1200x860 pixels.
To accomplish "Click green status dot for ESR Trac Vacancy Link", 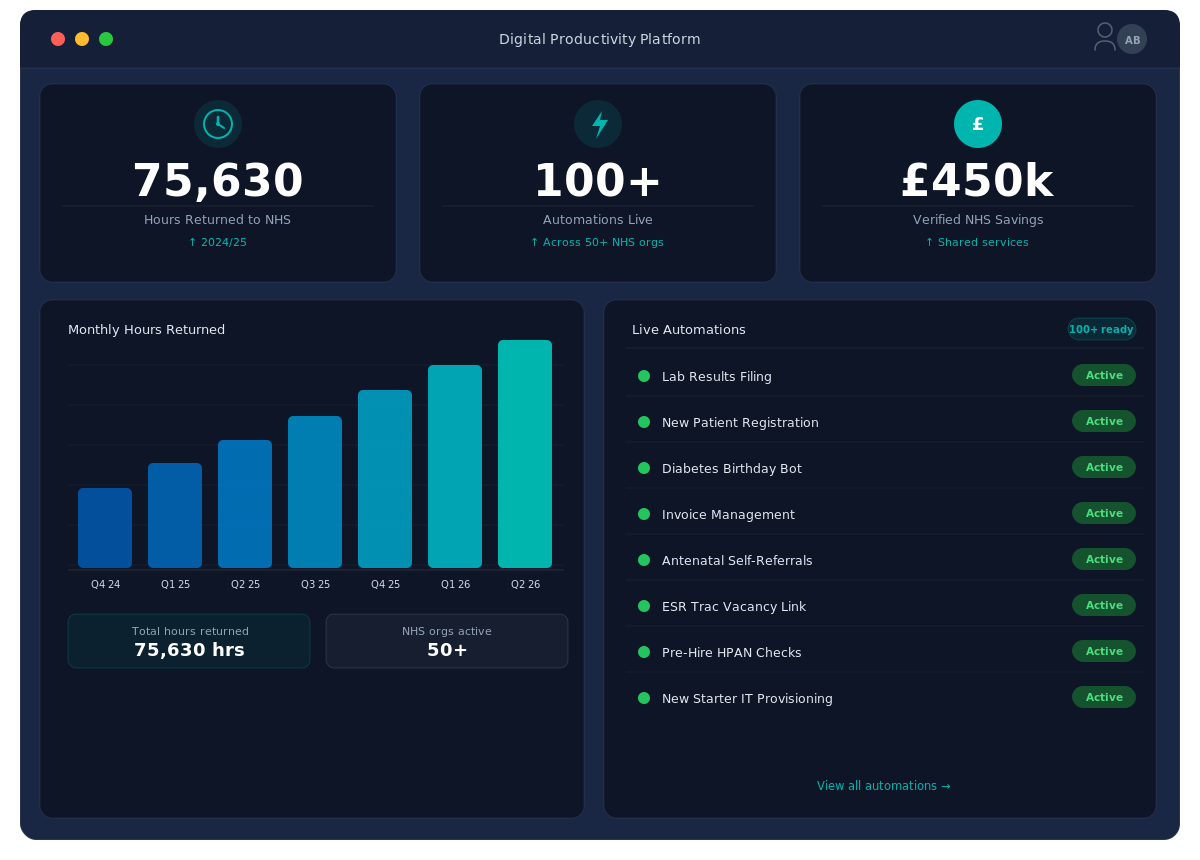I will tap(644, 606).
